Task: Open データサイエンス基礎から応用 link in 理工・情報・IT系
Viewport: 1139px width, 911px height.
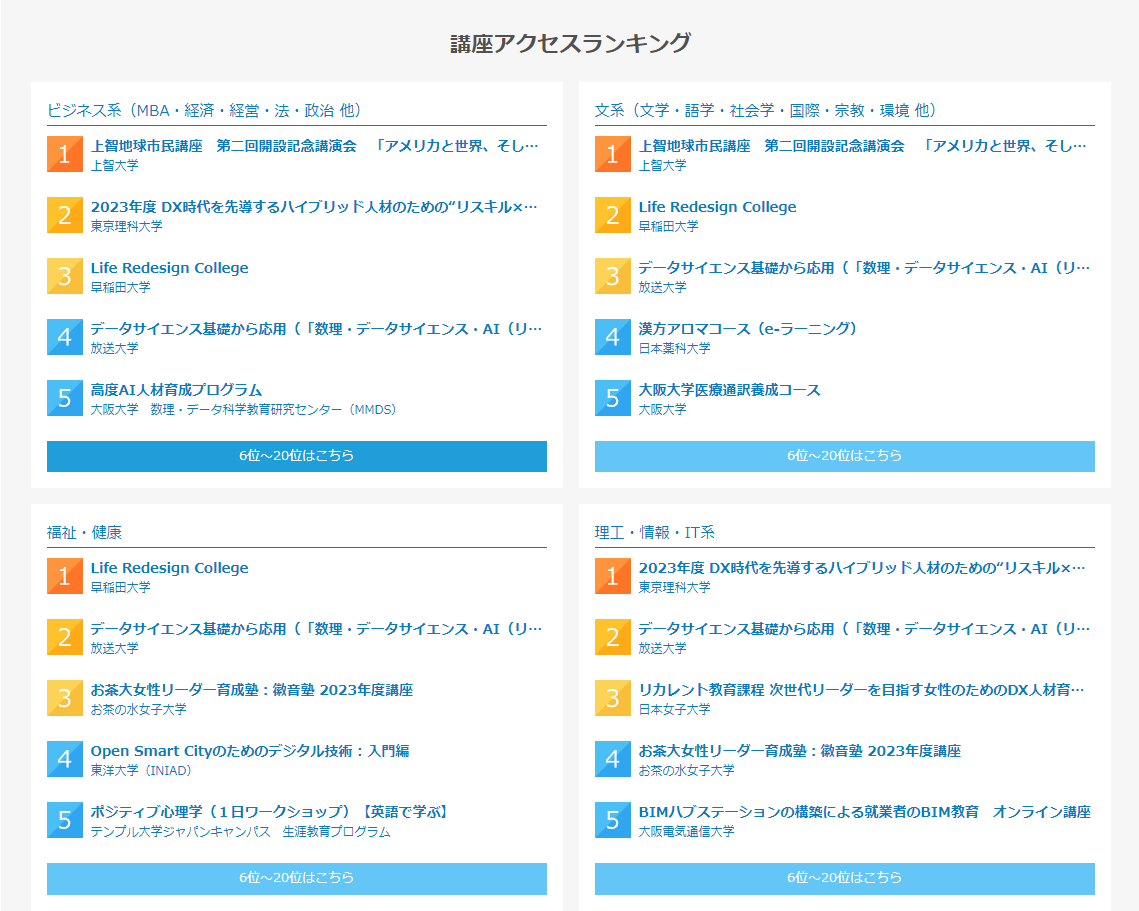Action: 864,629
